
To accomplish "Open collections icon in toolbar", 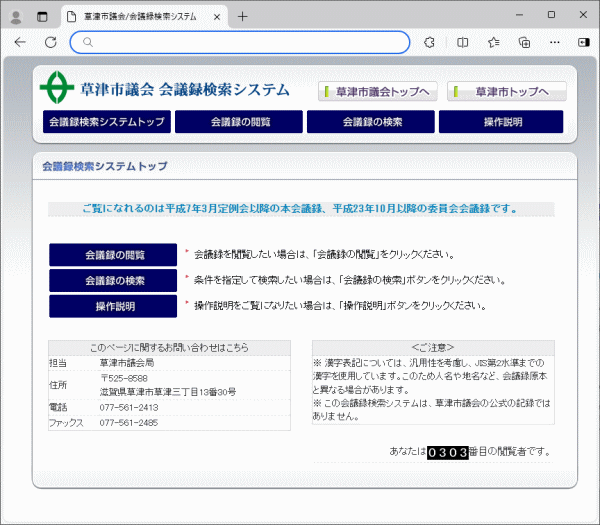I will click(x=524, y=42).
